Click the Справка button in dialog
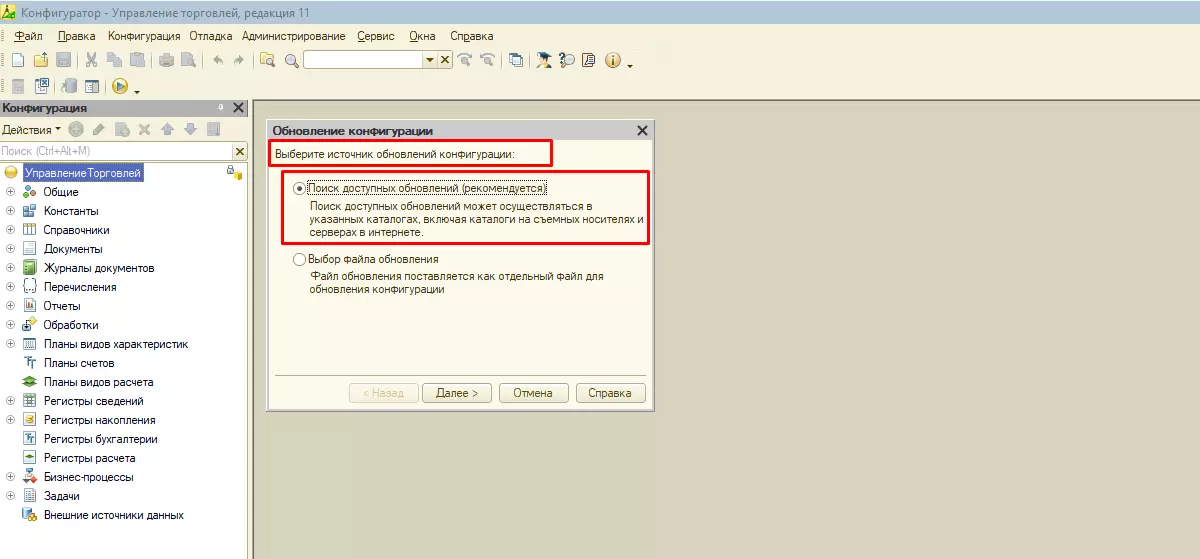 coord(610,393)
